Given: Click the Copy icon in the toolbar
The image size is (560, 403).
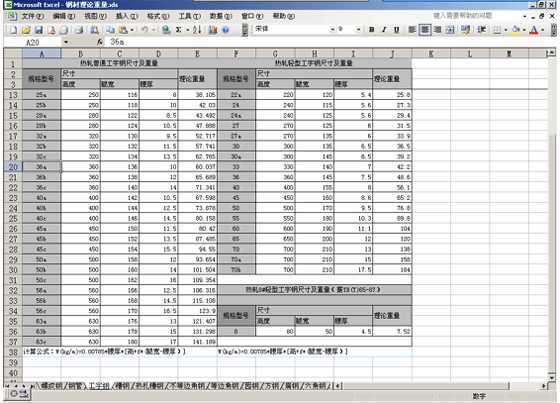Looking at the screenshot, I should point(110,30).
